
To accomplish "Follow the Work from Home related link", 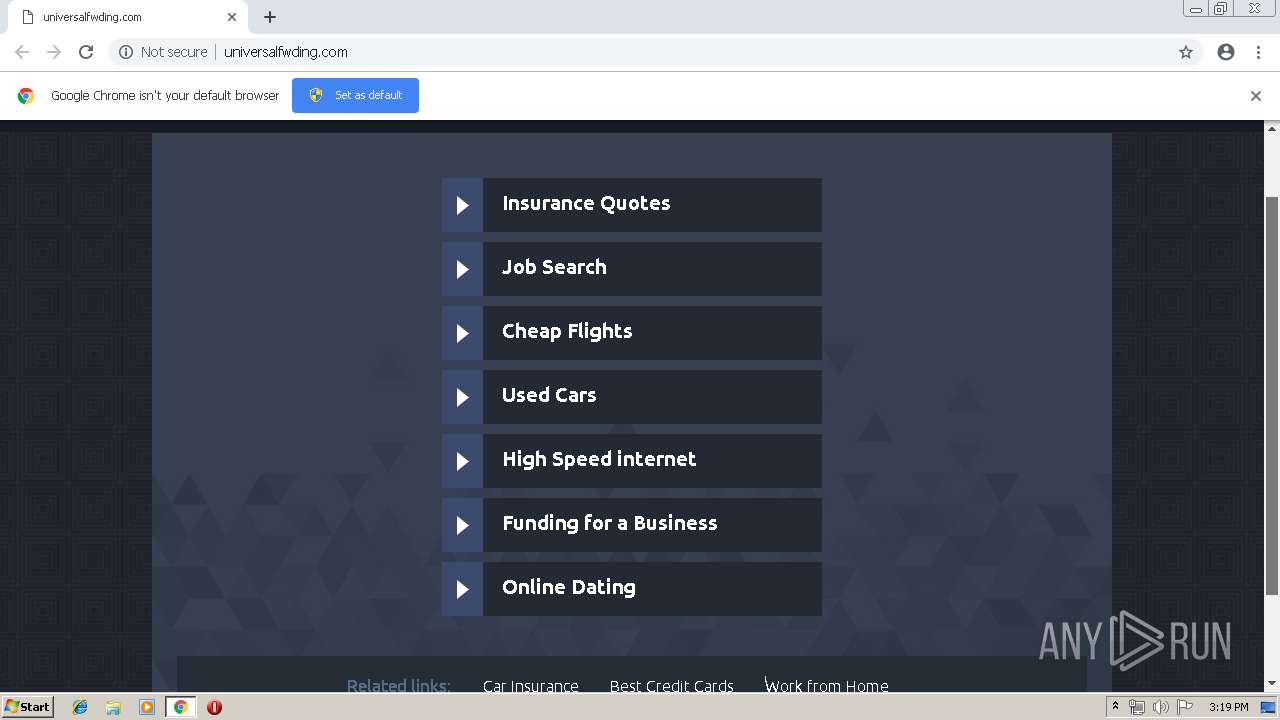I will coord(827,686).
